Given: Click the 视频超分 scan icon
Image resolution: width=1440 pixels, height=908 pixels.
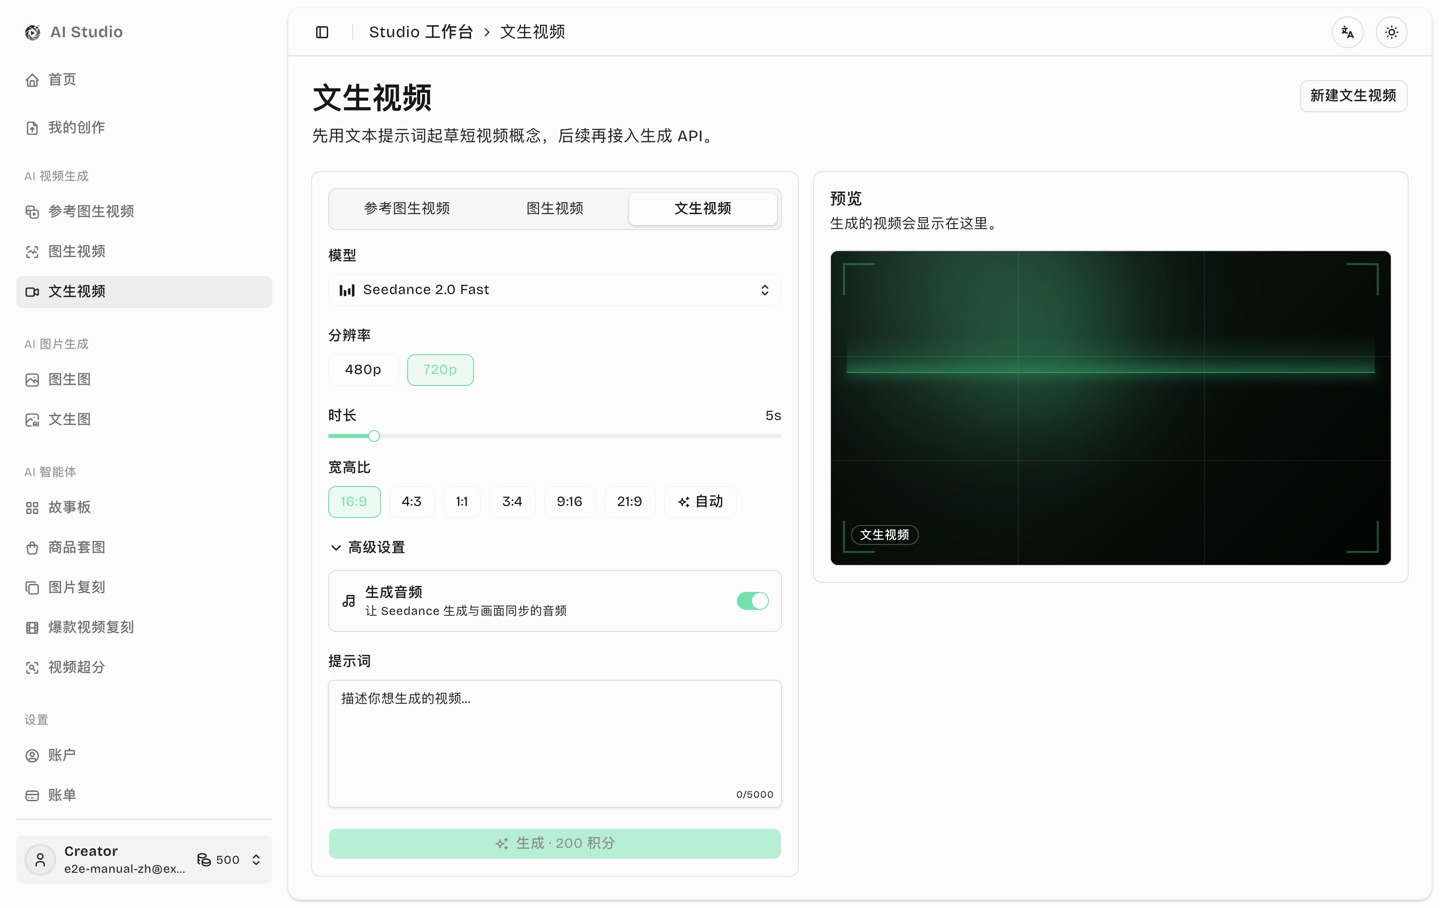Looking at the screenshot, I should [x=32, y=668].
